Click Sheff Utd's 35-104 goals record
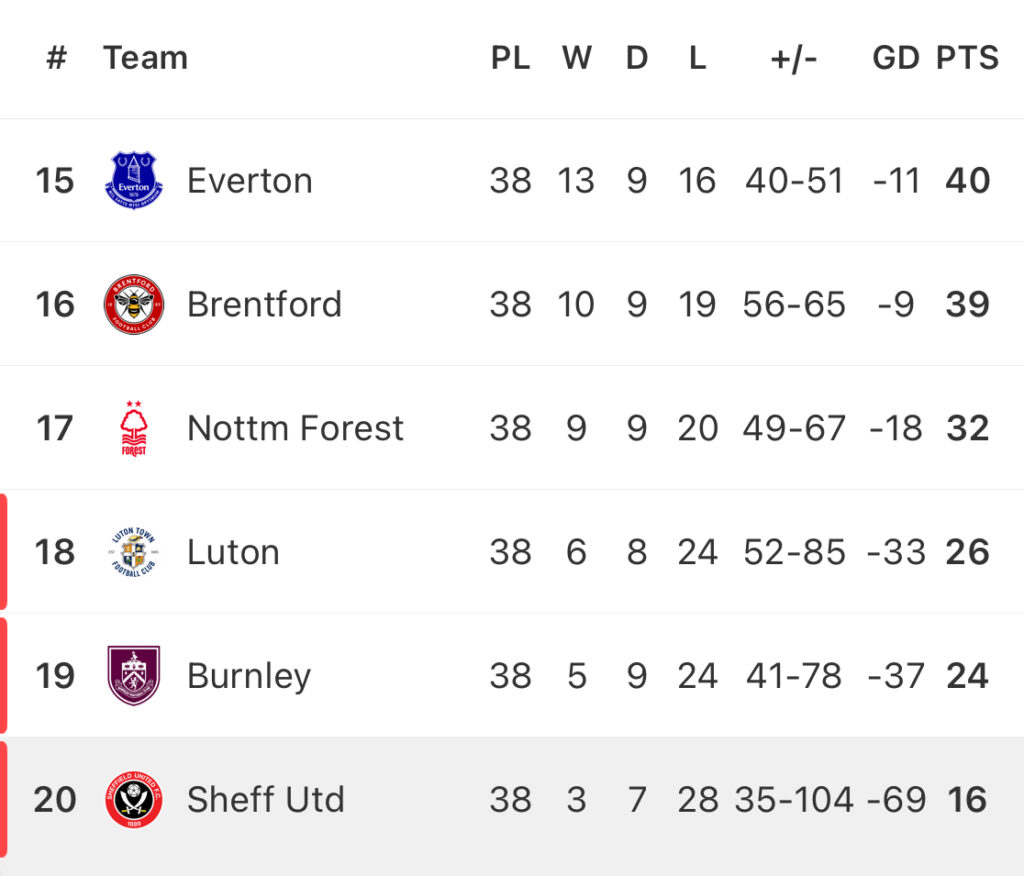1024x876 pixels. click(x=793, y=800)
